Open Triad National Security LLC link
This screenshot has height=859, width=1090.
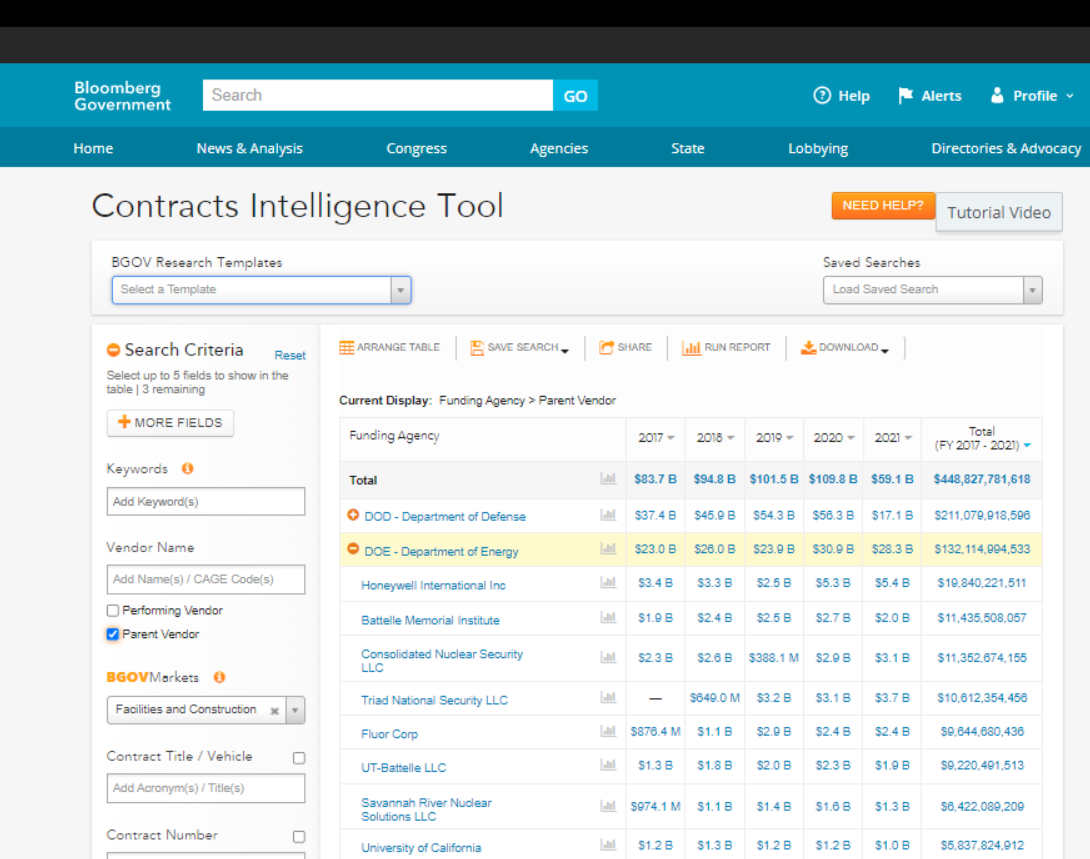tap(434, 700)
